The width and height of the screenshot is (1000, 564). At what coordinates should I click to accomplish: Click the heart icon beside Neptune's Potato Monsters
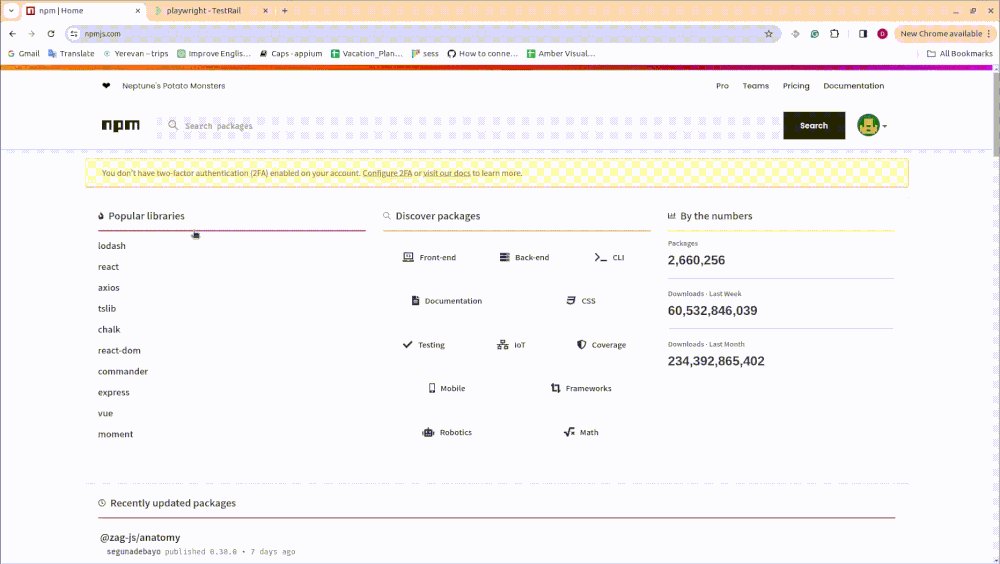click(106, 86)
